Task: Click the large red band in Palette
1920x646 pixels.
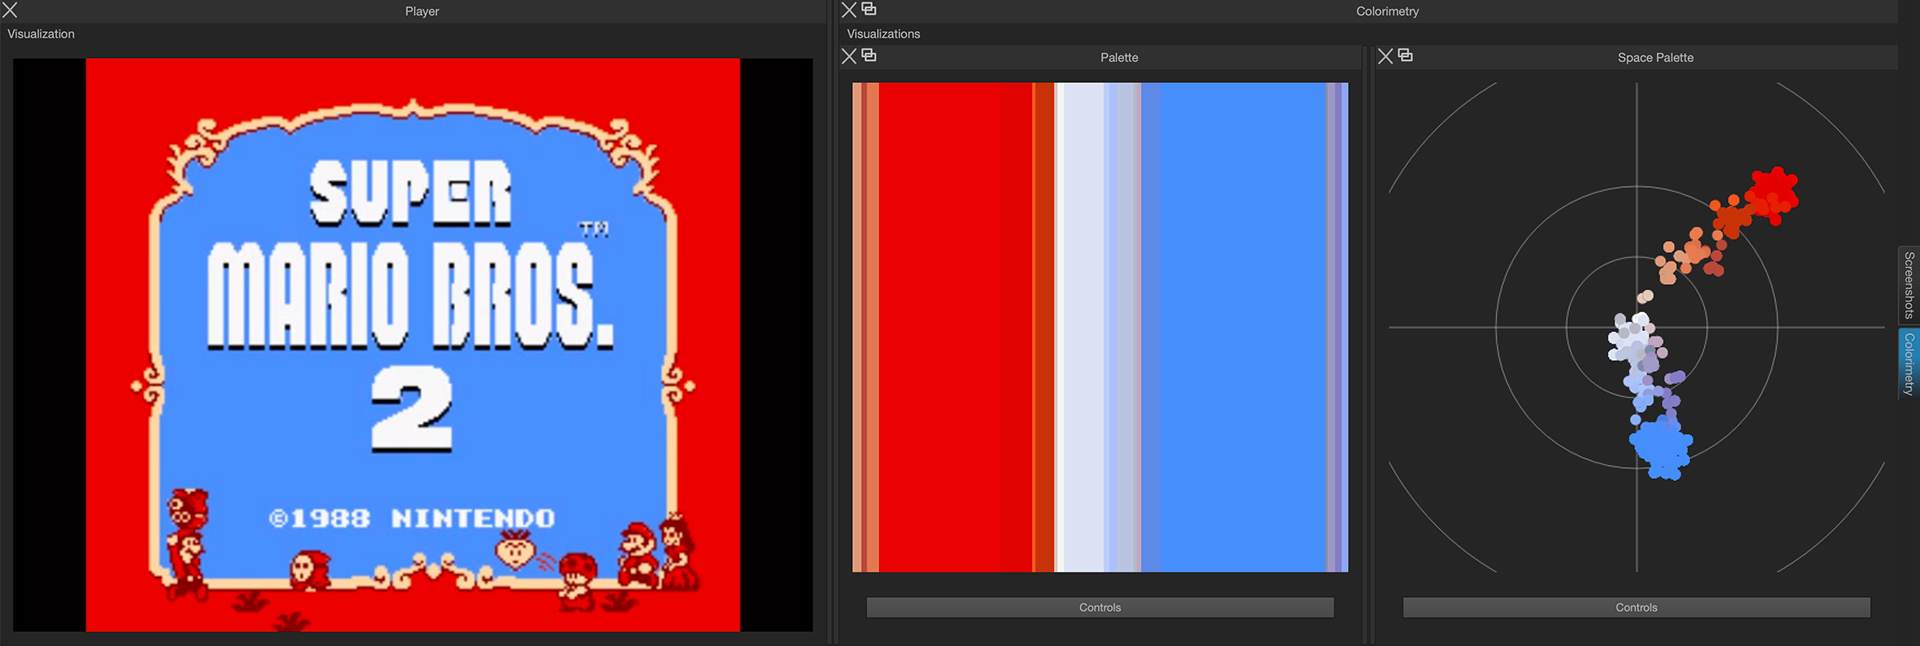Action: [x=955, y=327]
